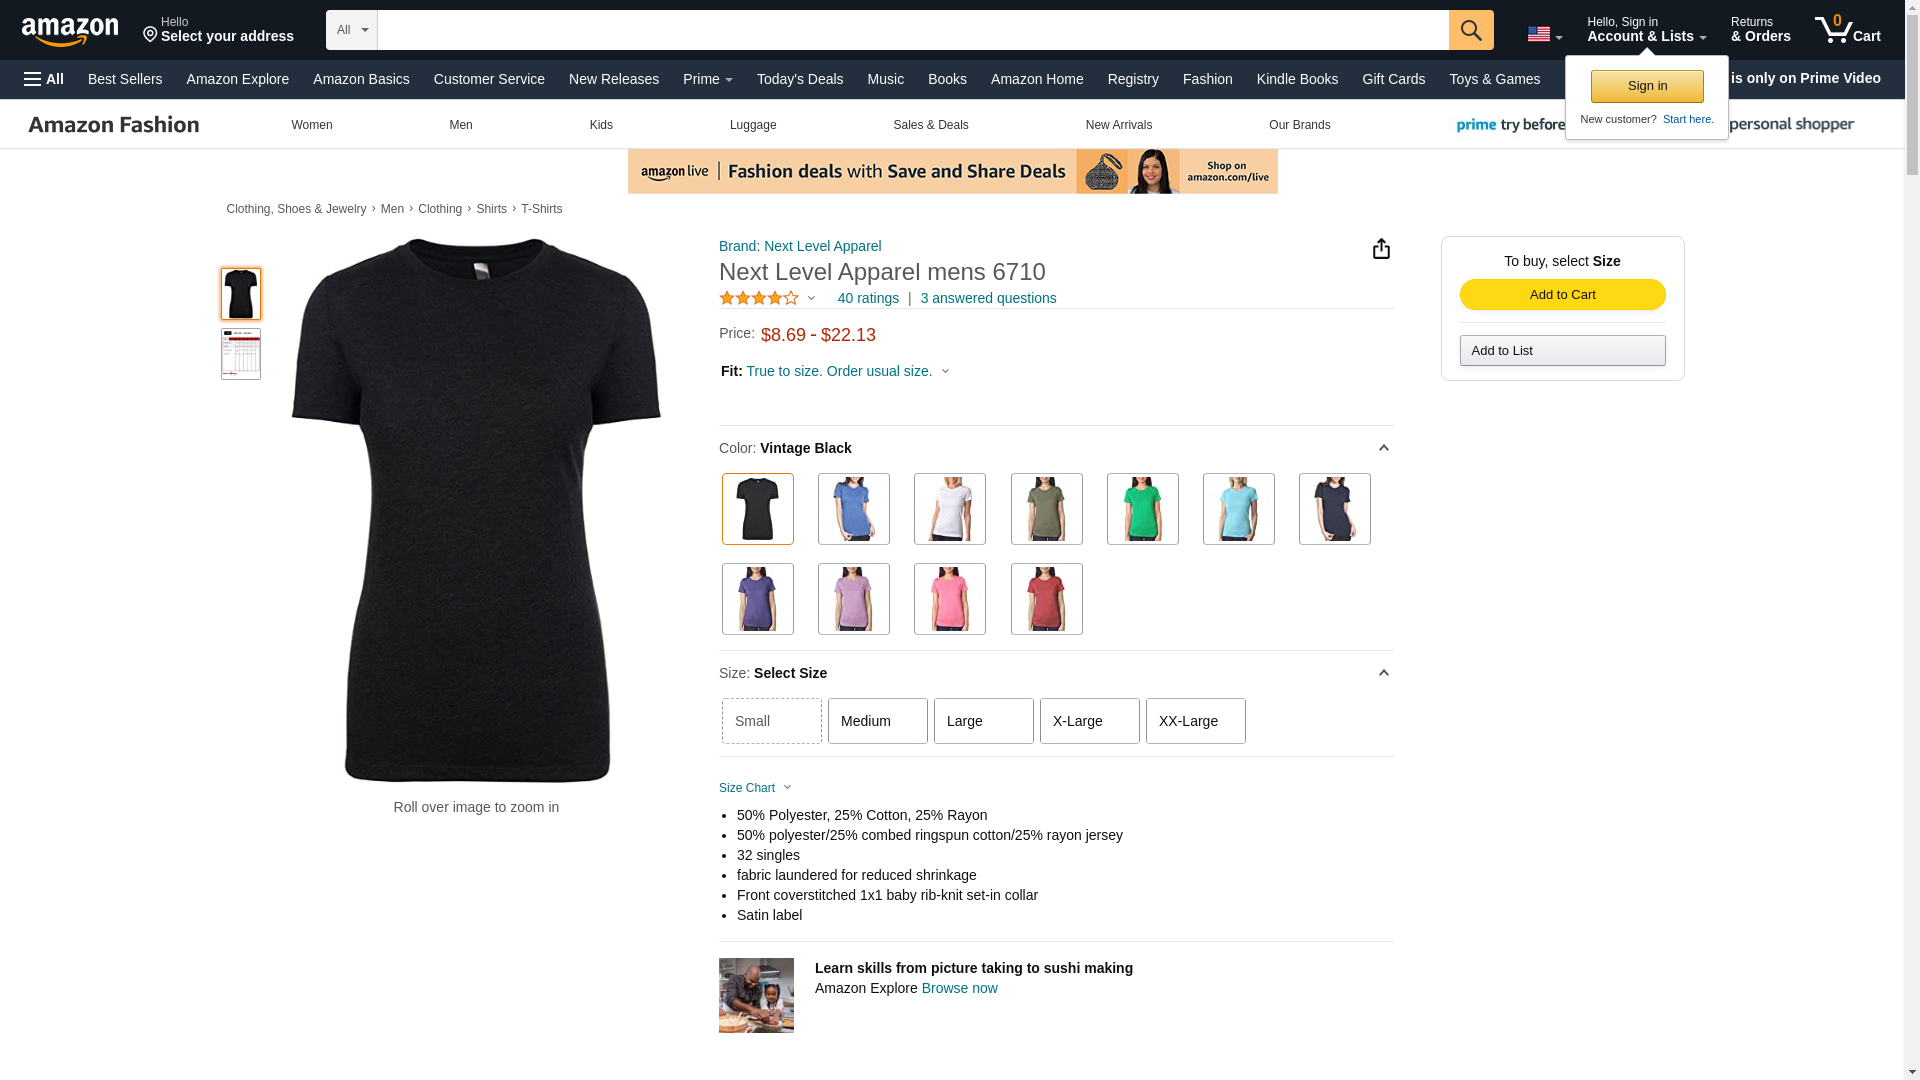Click the share icon near product title

[x=1381, y=248]
